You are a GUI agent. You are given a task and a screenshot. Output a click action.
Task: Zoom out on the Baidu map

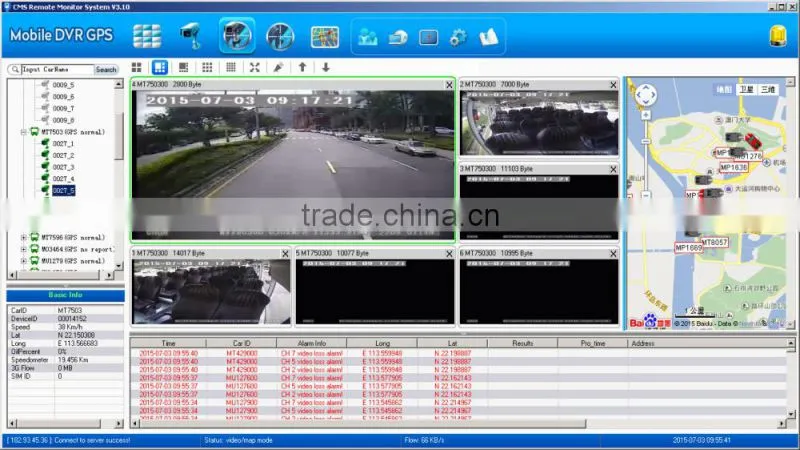(x=646, y=196)
